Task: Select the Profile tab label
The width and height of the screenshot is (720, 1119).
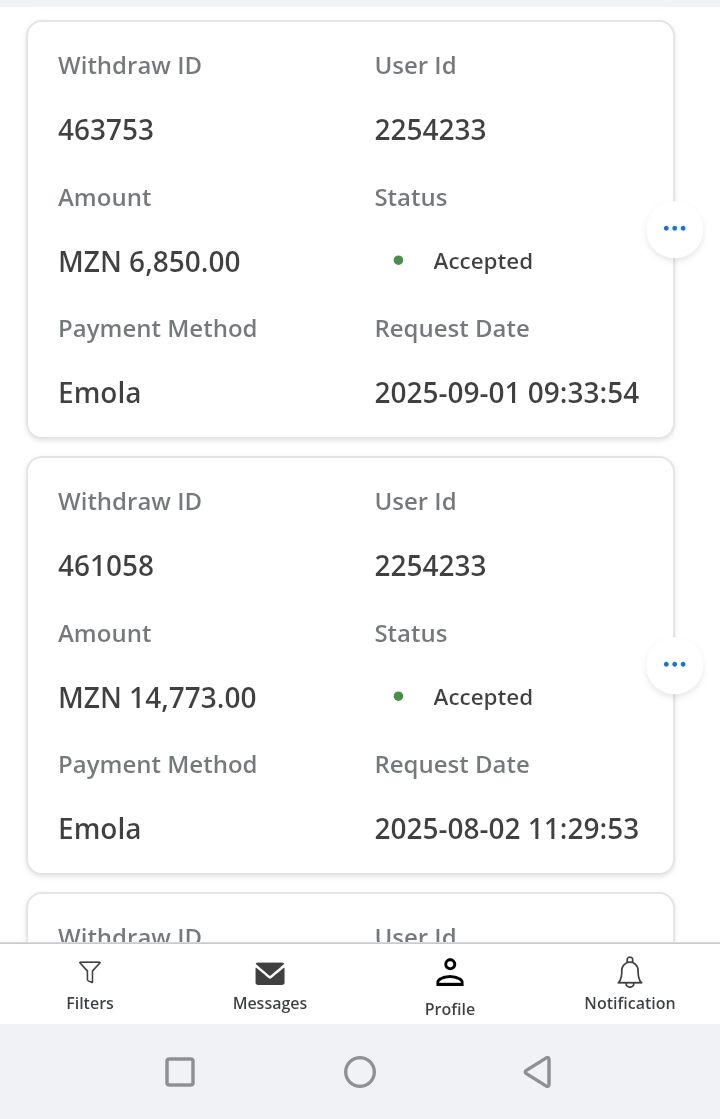Action: point(450,1009)
